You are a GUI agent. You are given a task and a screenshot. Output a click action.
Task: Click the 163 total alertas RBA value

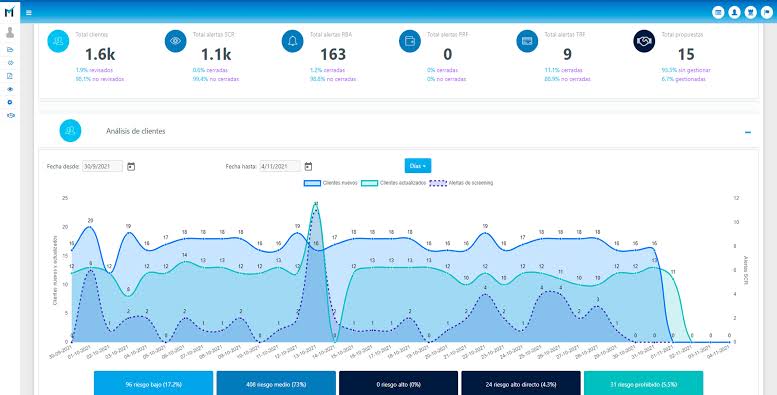pos(333,54)
